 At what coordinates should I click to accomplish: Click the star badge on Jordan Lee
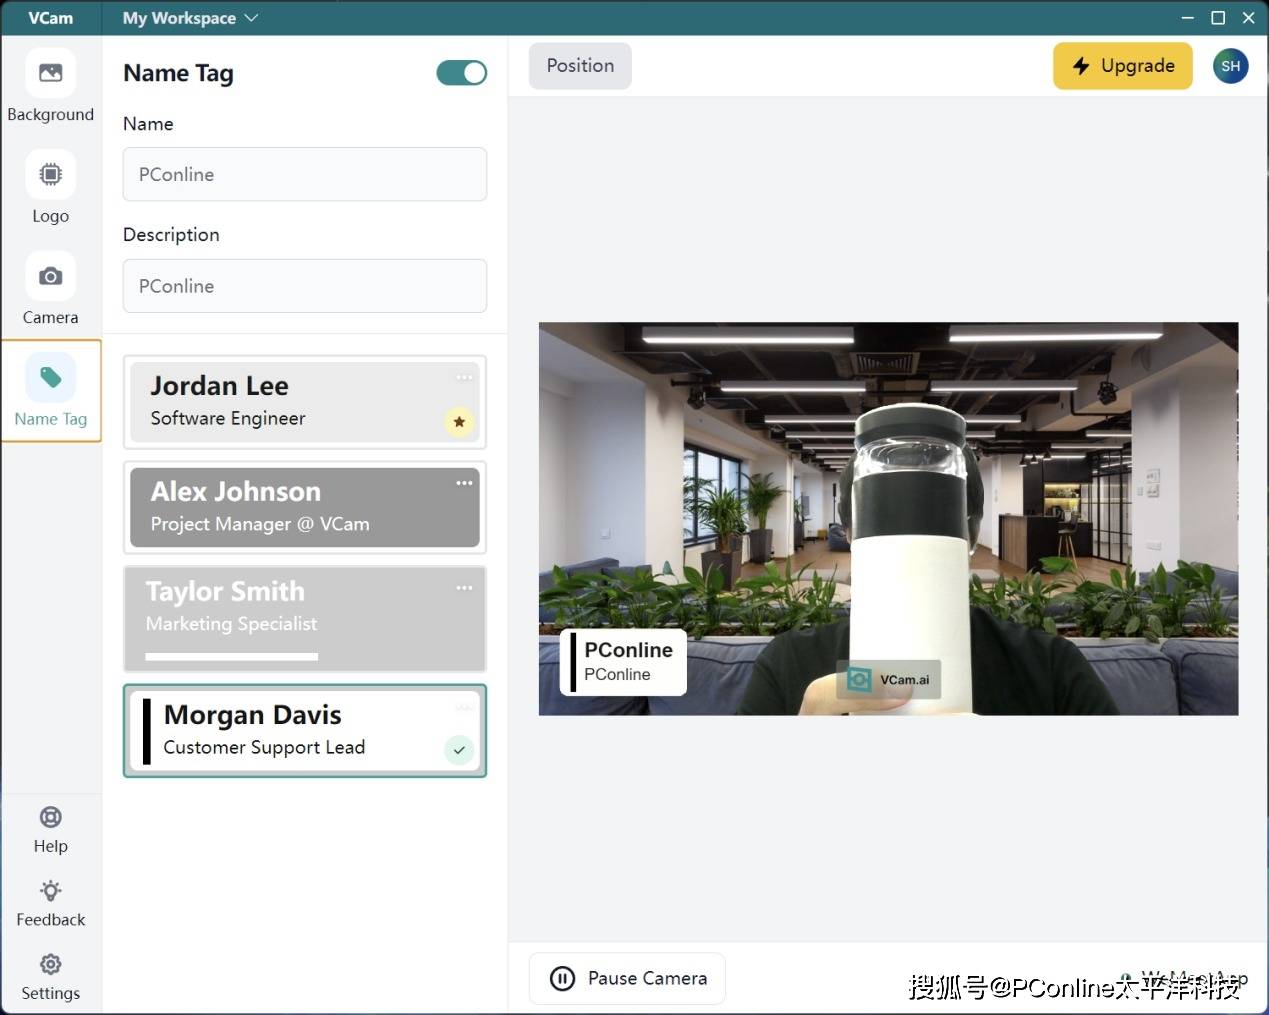[x=459, y=422]
